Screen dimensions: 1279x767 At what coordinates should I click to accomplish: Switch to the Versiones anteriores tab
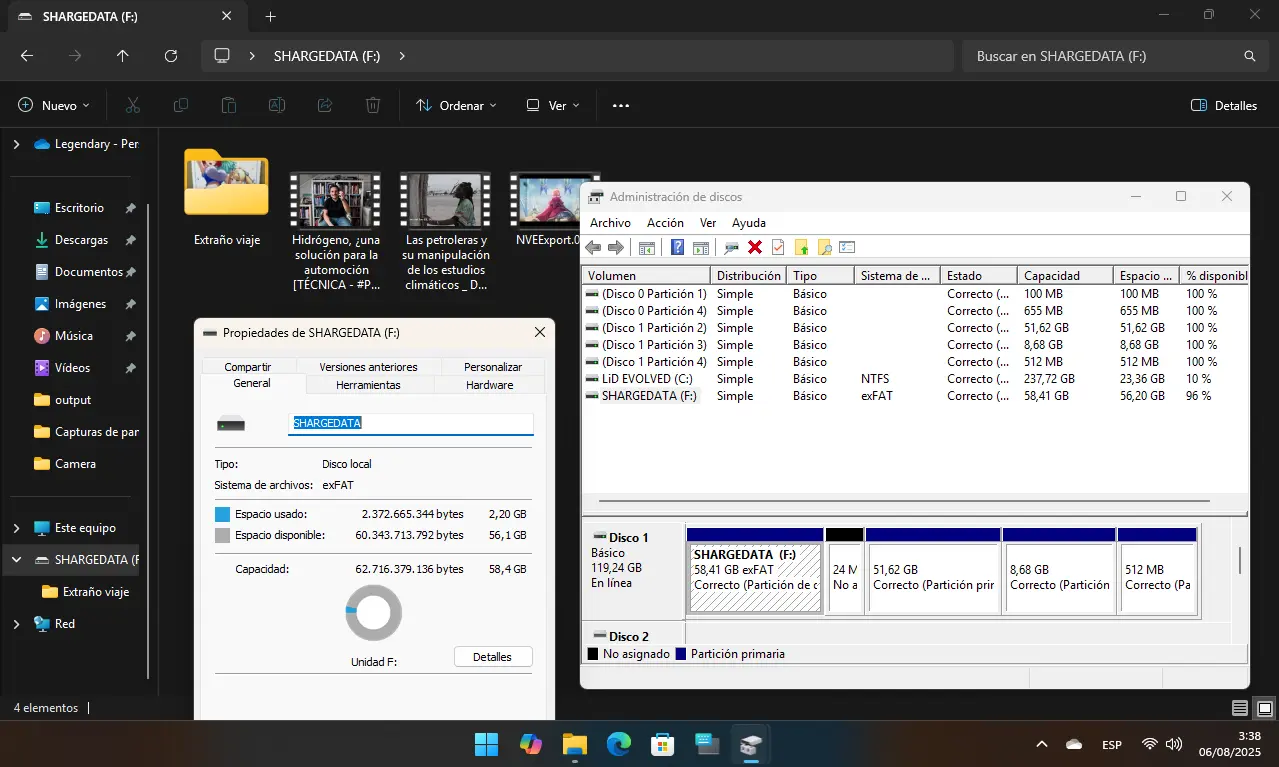[x=369, y=367]
